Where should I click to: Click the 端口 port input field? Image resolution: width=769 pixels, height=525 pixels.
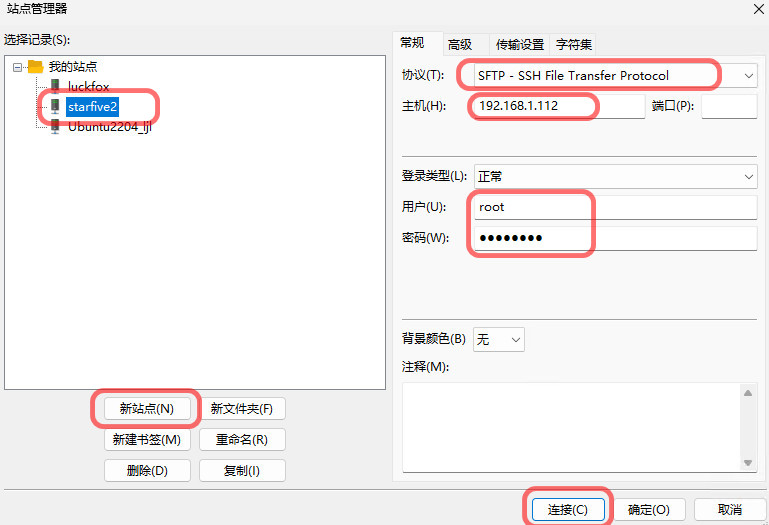point(729,106)
